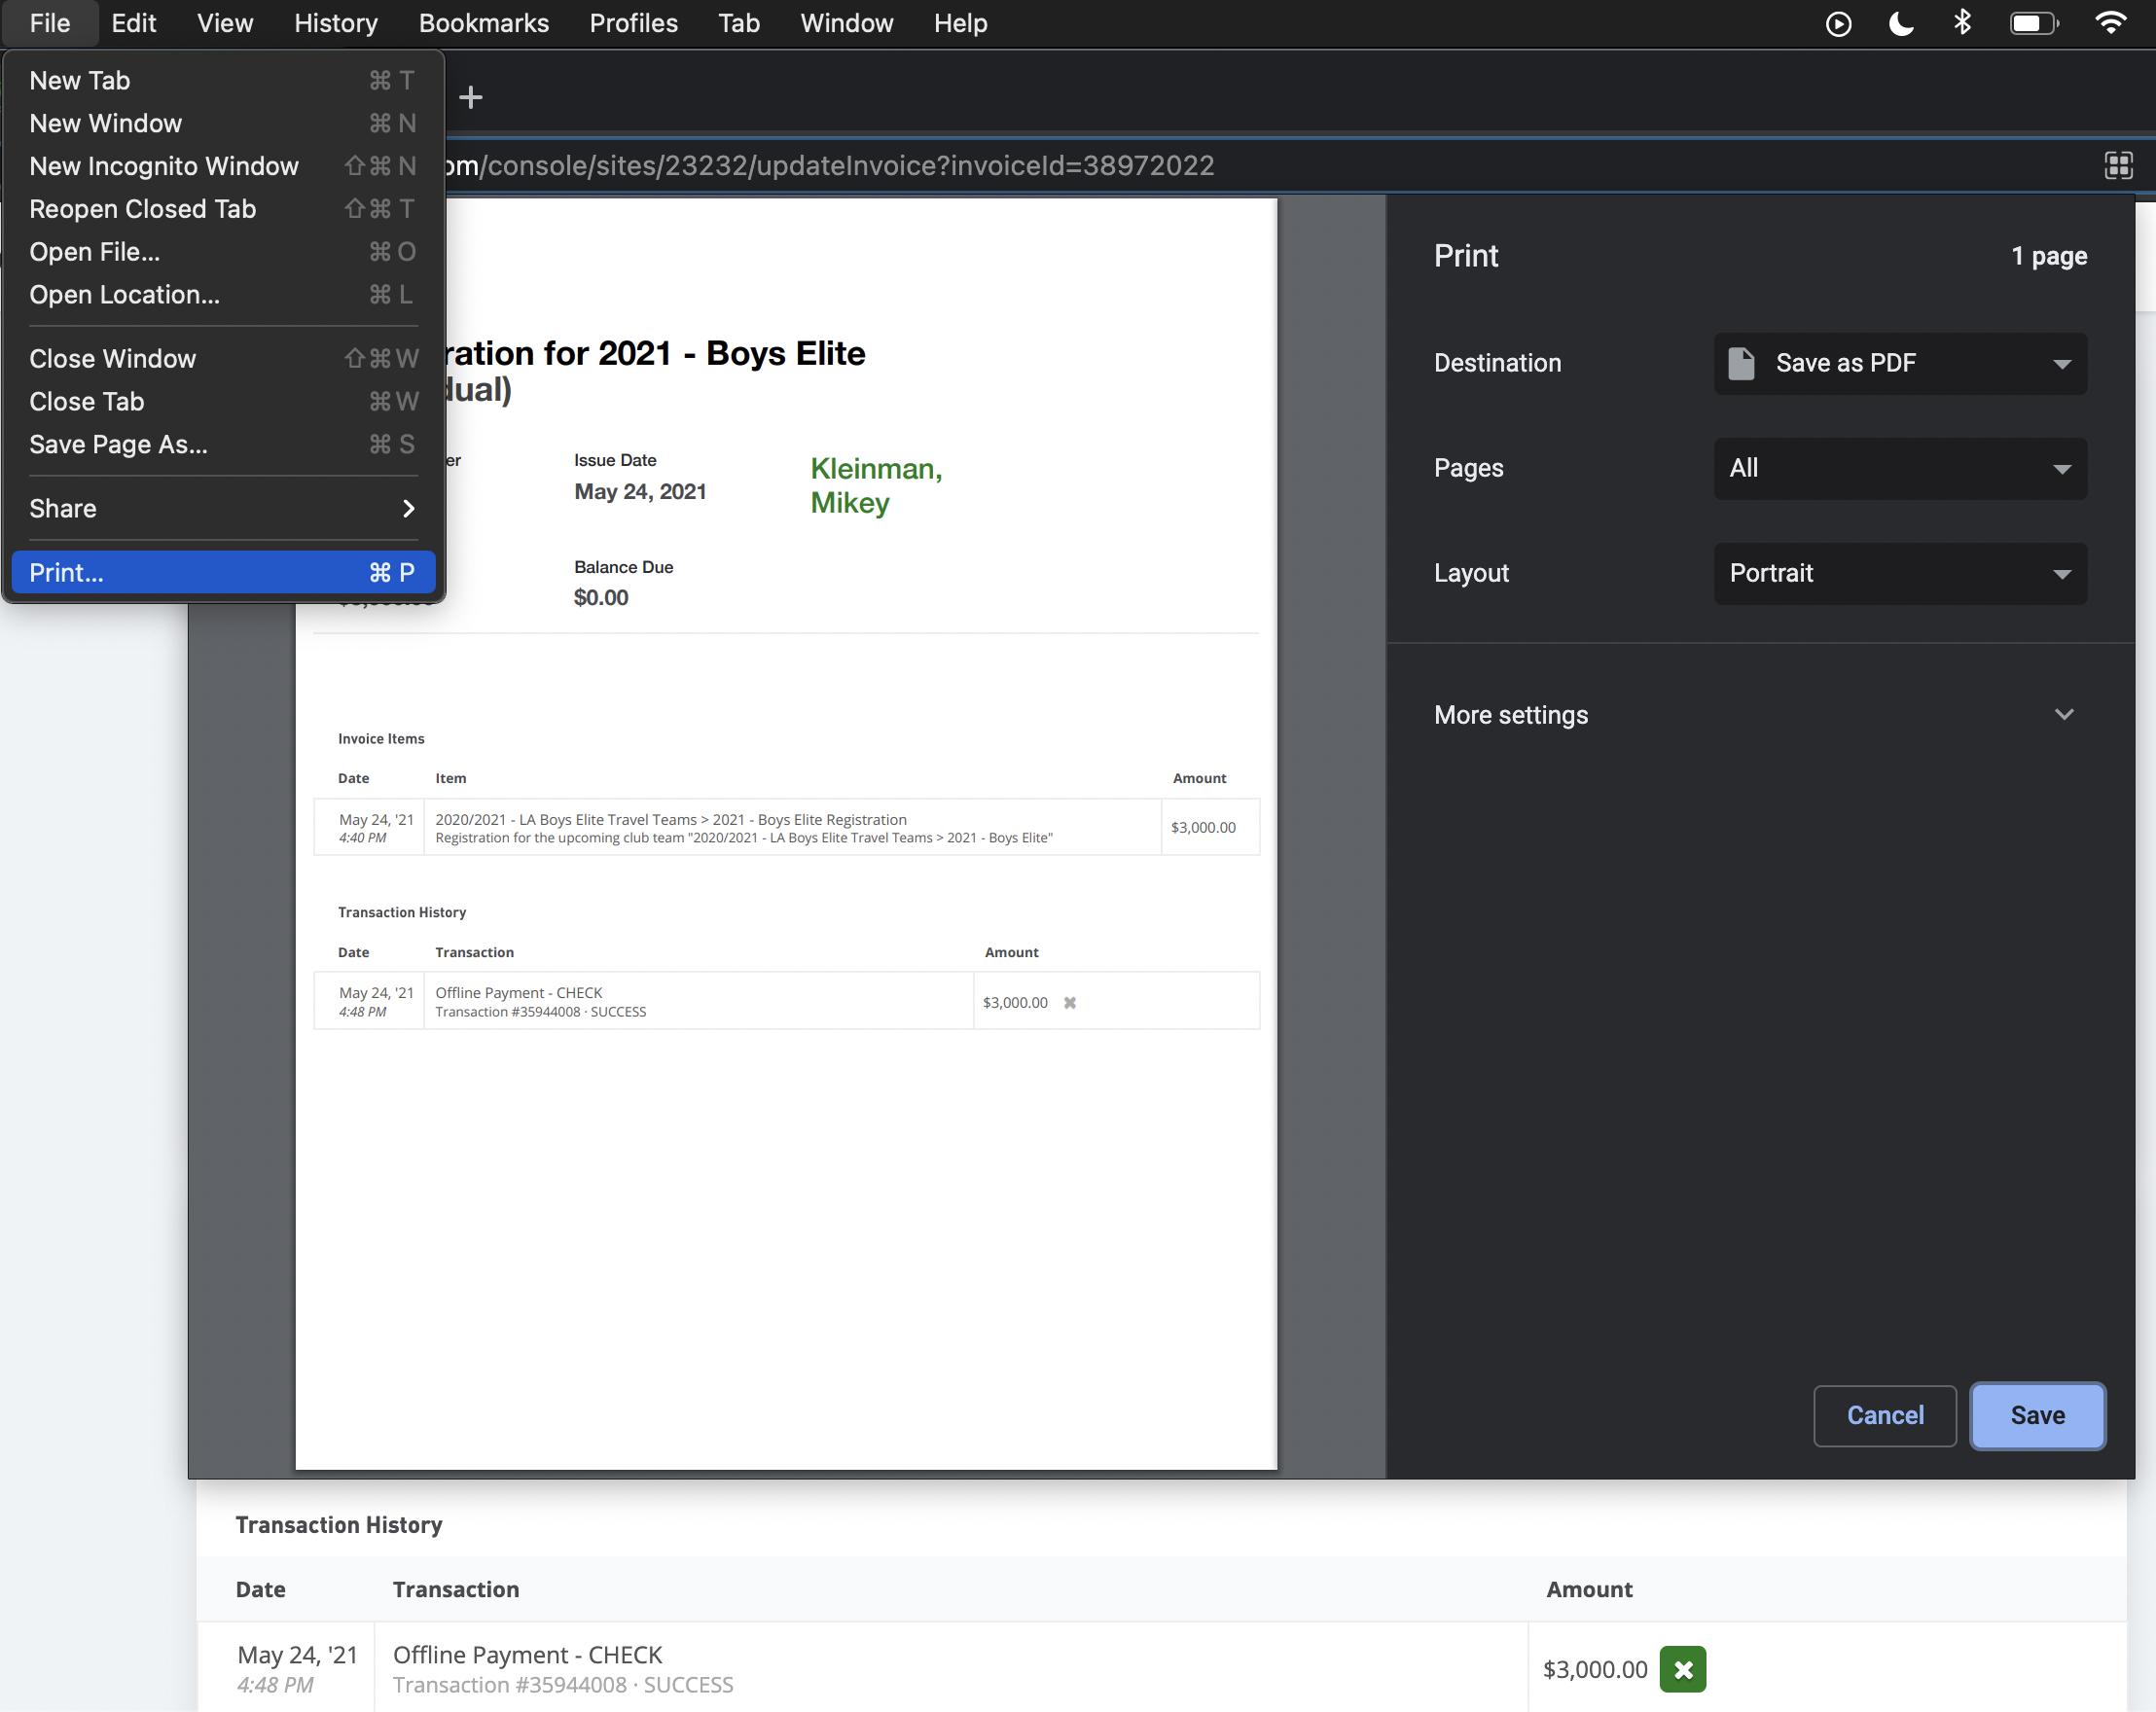Open the Bookmarks menu

(483, 23)
